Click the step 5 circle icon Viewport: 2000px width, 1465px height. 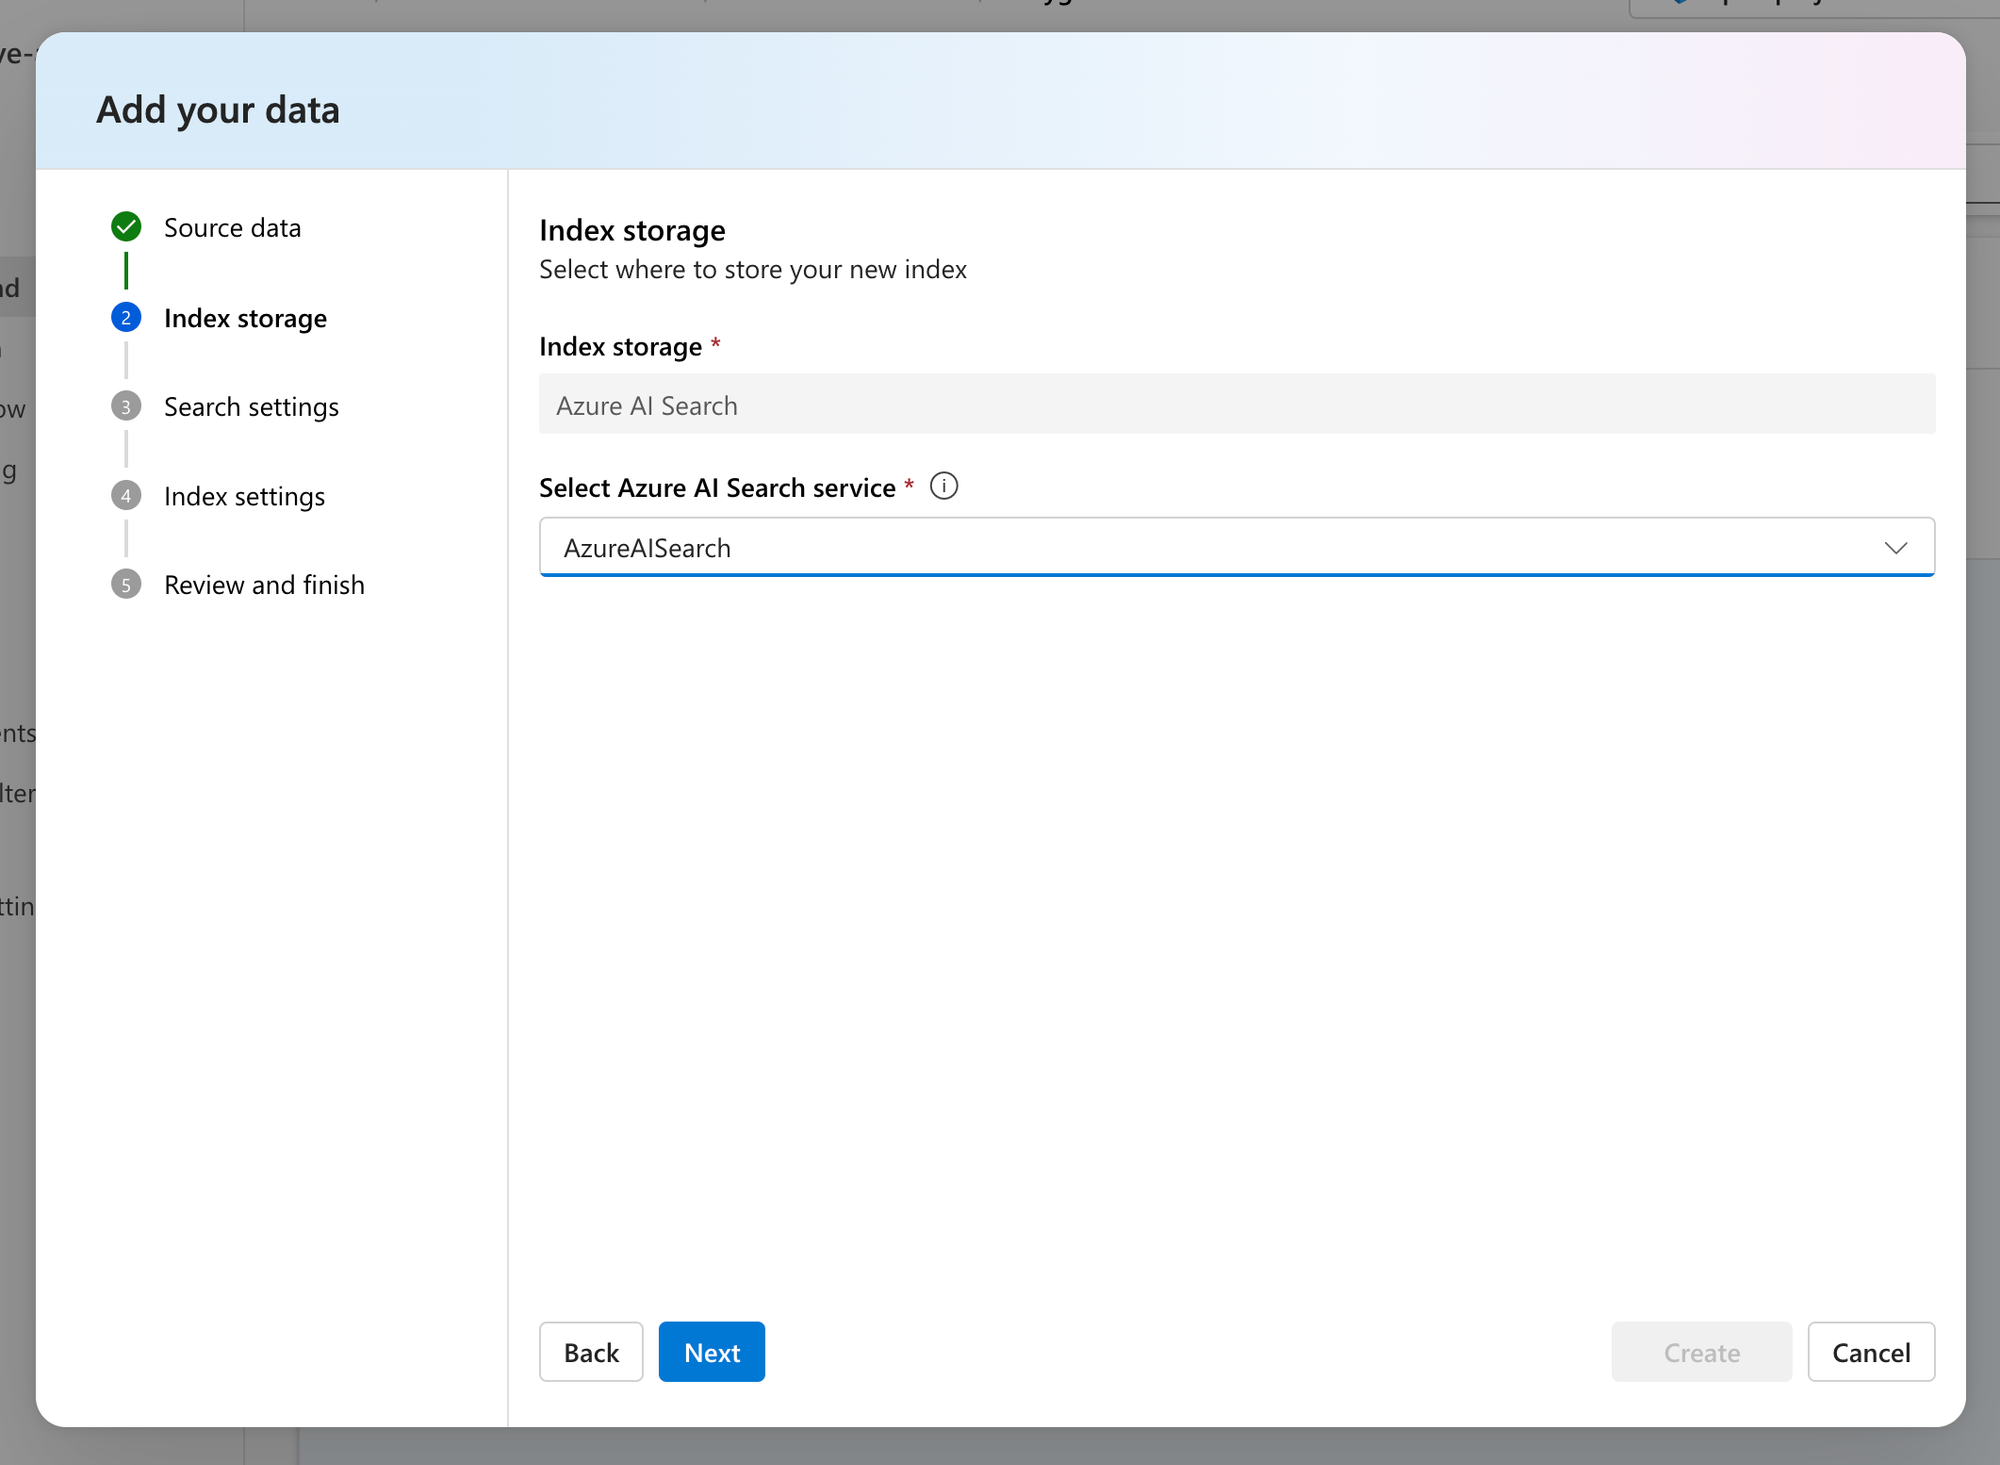click(x=126, y=584)
